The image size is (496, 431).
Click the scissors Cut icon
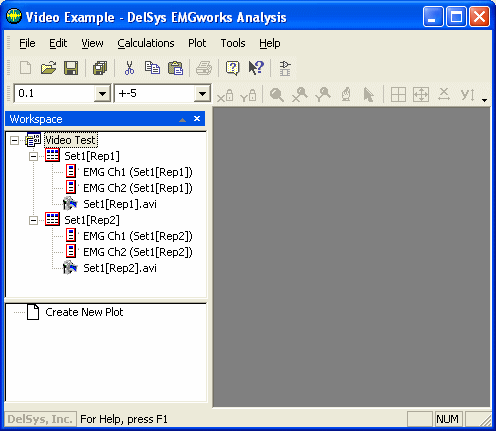[129, 68]
